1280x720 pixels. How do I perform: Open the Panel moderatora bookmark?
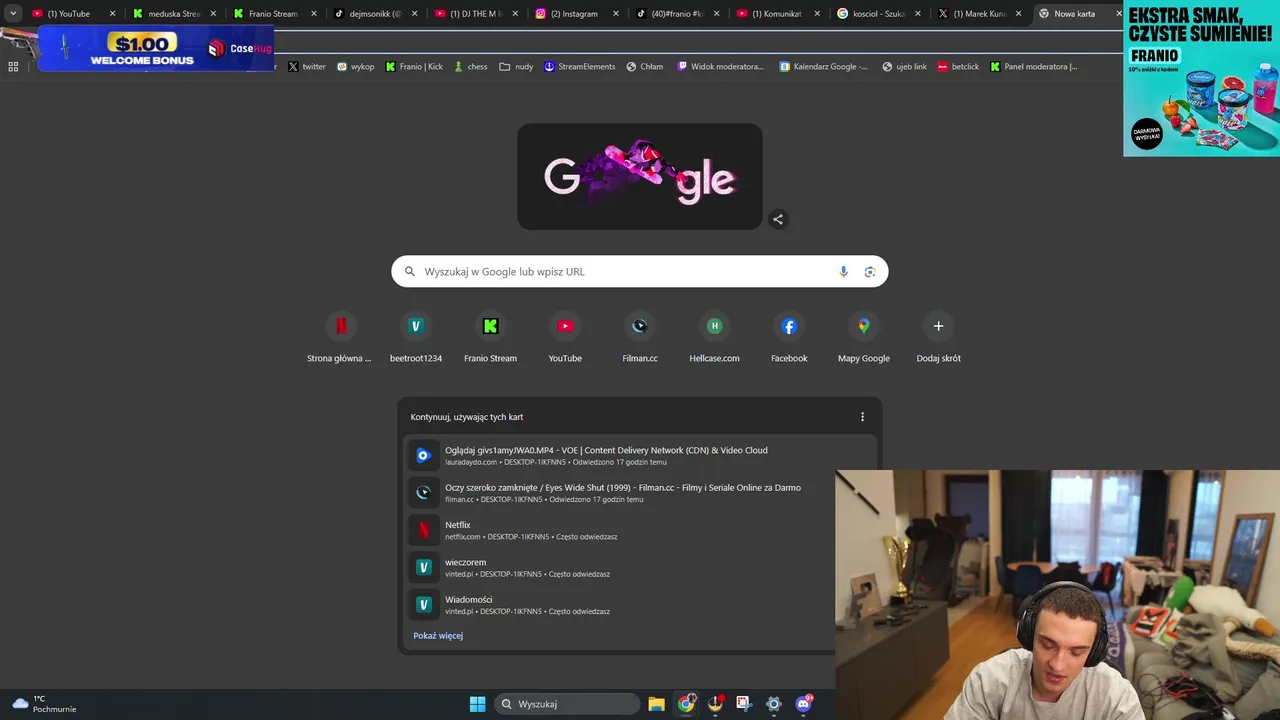(x=1034, y=67)
